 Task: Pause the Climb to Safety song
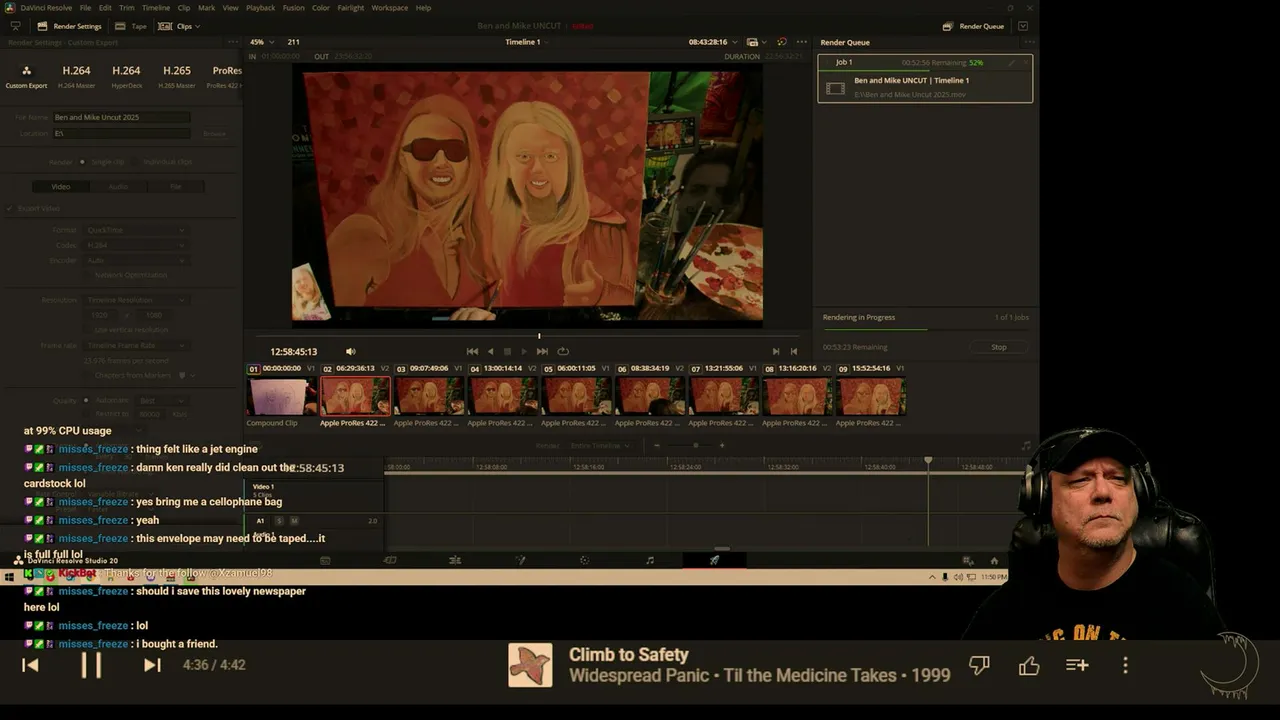(x=91, y=665)
